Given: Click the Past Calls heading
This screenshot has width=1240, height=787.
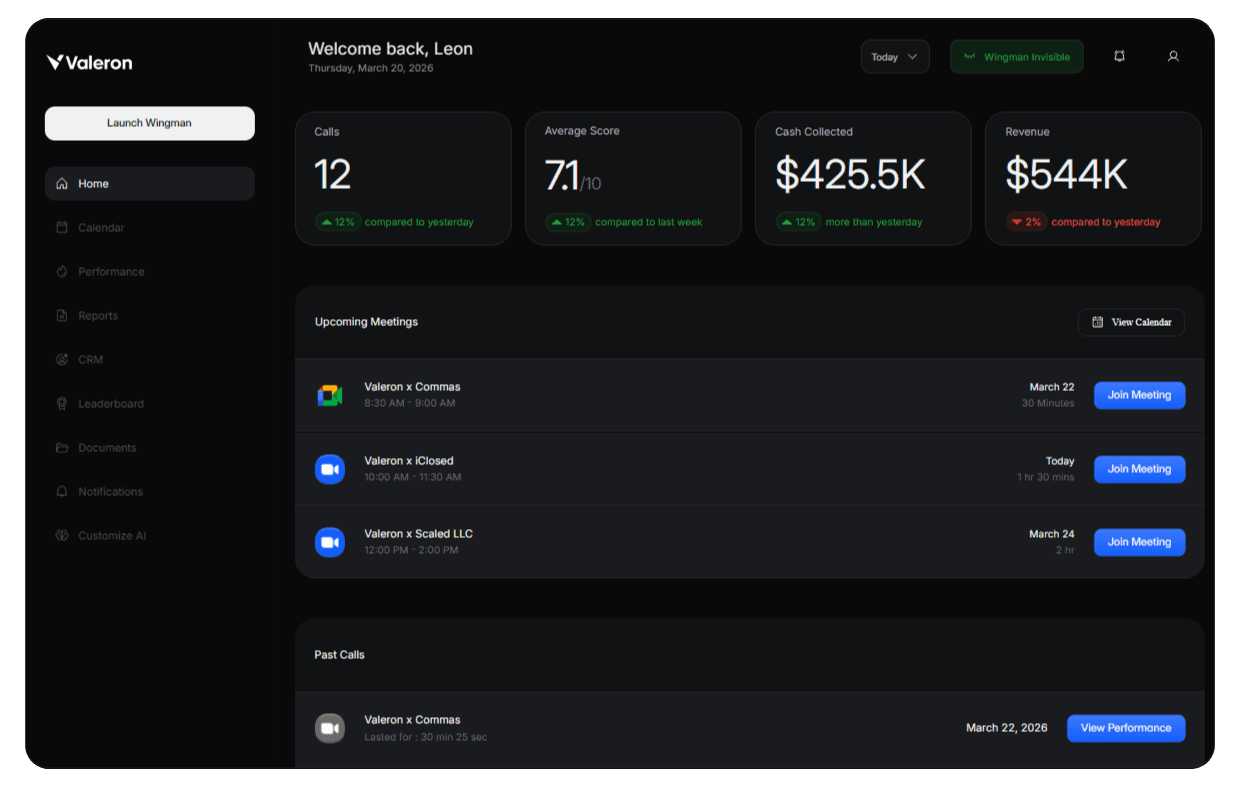Looking at the screenshot, I should [x=339, y=655].
